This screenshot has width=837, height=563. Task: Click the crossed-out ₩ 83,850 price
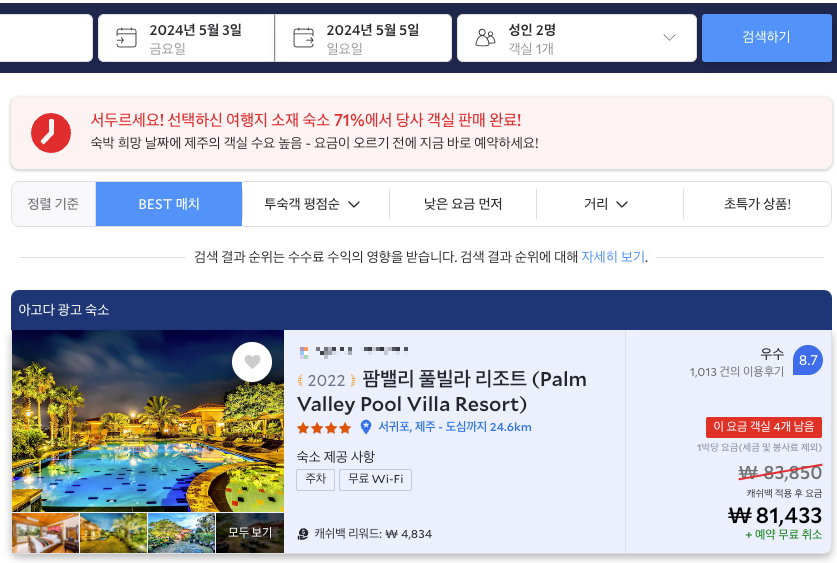pos(780,472)
